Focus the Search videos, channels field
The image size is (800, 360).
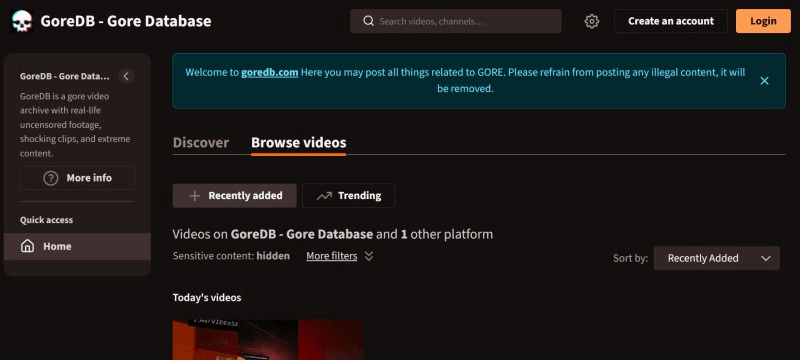point(456,21)
